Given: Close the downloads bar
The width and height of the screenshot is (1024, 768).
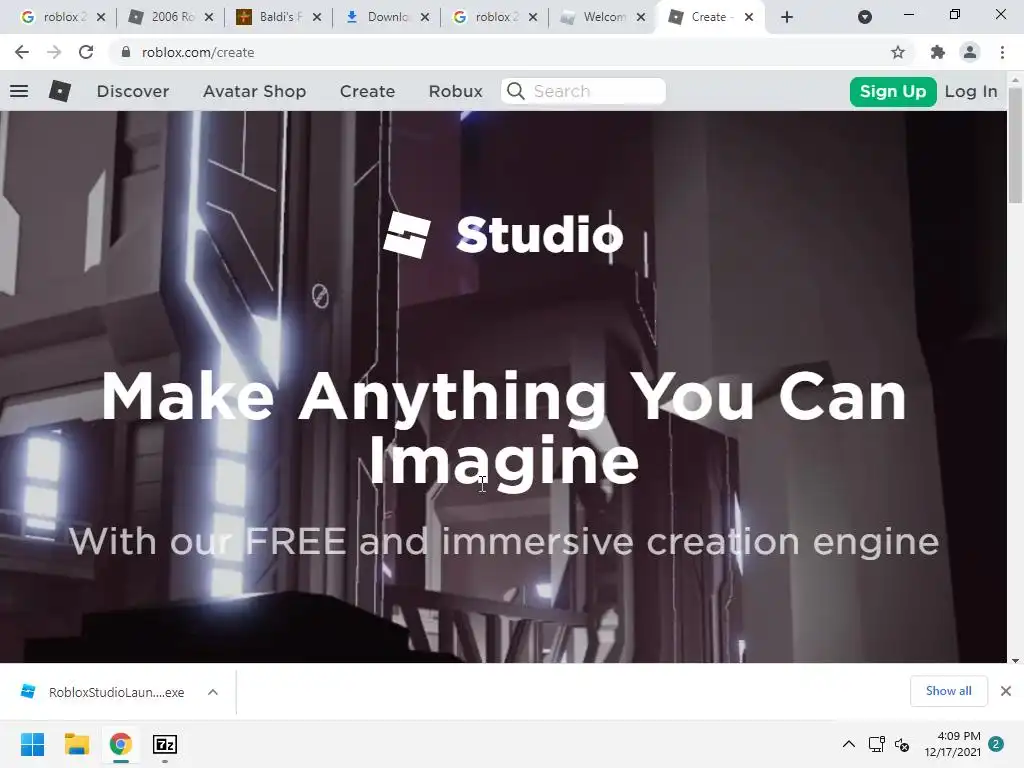Looking at the screenshot, I should 1006,691.
